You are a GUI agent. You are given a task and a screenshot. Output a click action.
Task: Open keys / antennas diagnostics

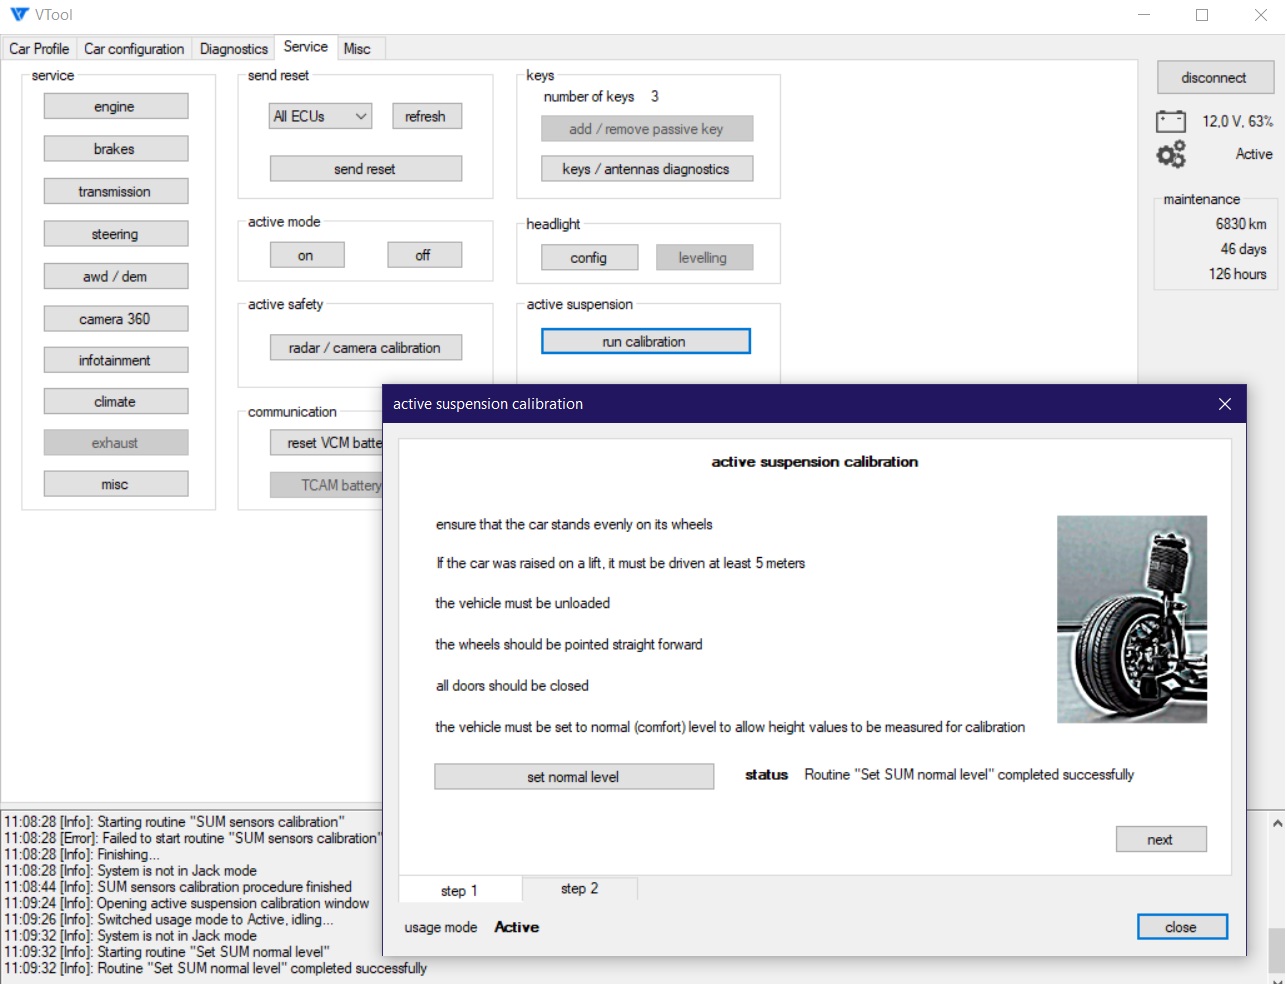point(646,169)
